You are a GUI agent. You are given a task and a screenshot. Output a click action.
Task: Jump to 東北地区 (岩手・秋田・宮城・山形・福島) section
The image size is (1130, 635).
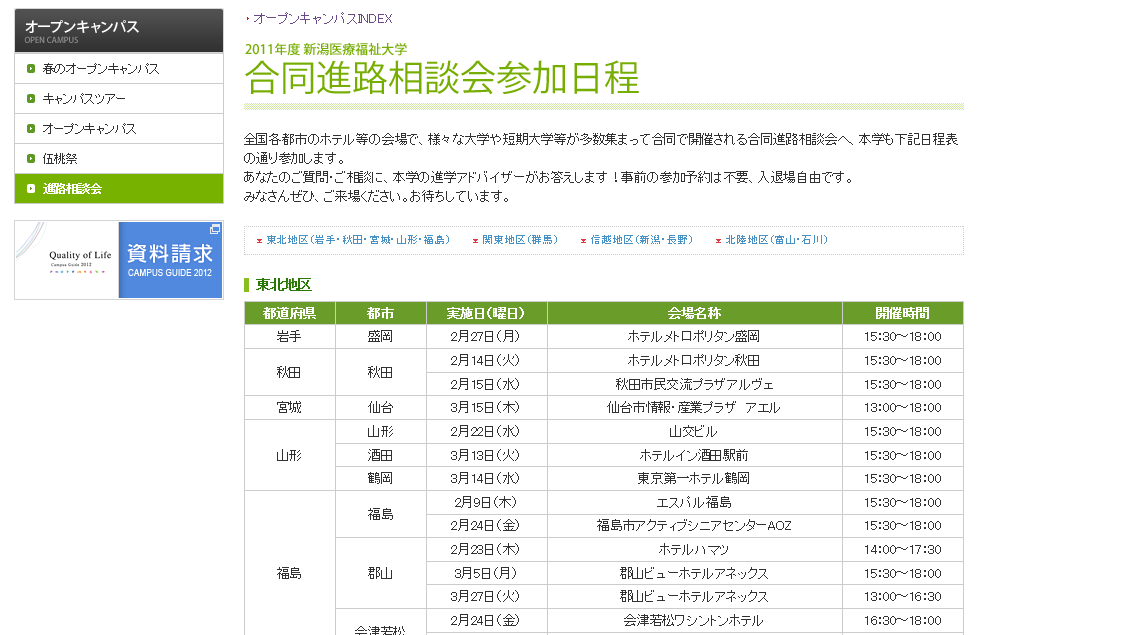click(358, 240)
